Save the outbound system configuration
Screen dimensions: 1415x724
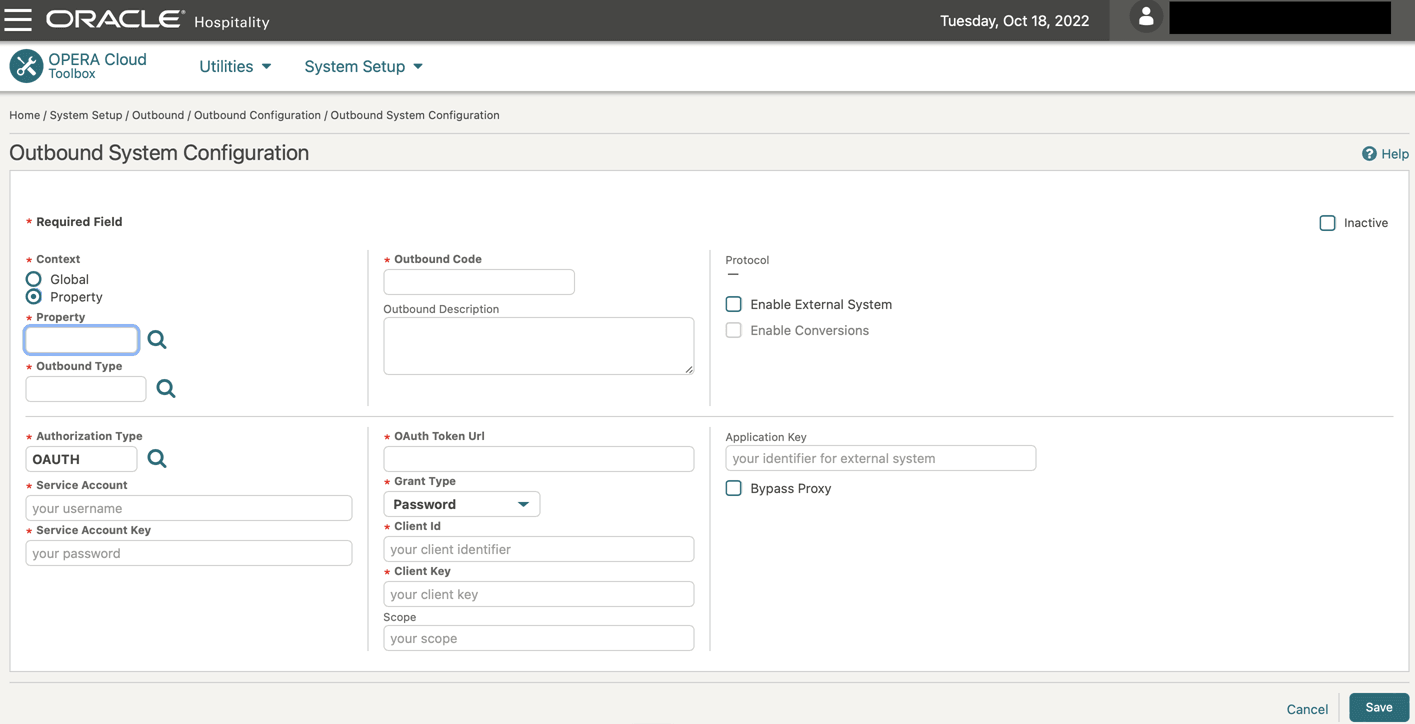(x=1378, y=706)
